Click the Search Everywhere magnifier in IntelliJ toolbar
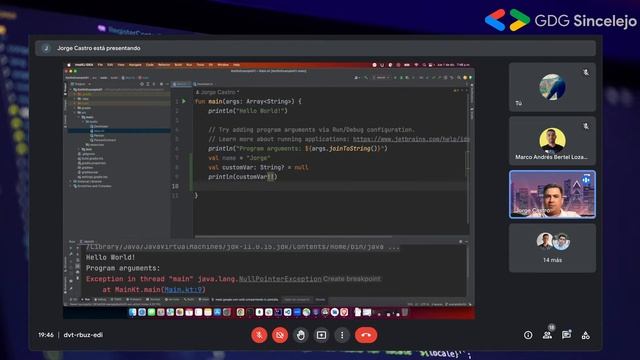The image size is (640, 360). click(459, 77)
